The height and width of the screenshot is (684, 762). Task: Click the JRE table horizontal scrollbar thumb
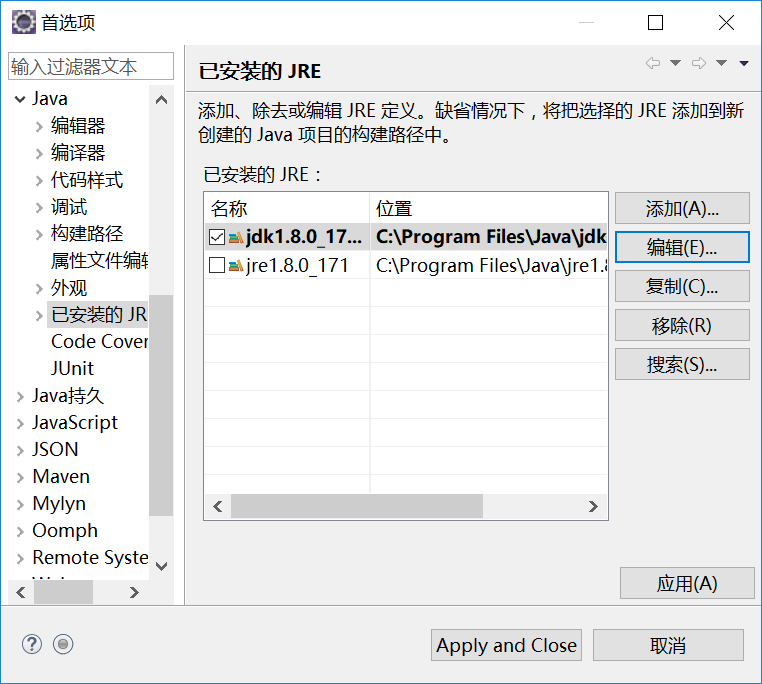[357, 507]
